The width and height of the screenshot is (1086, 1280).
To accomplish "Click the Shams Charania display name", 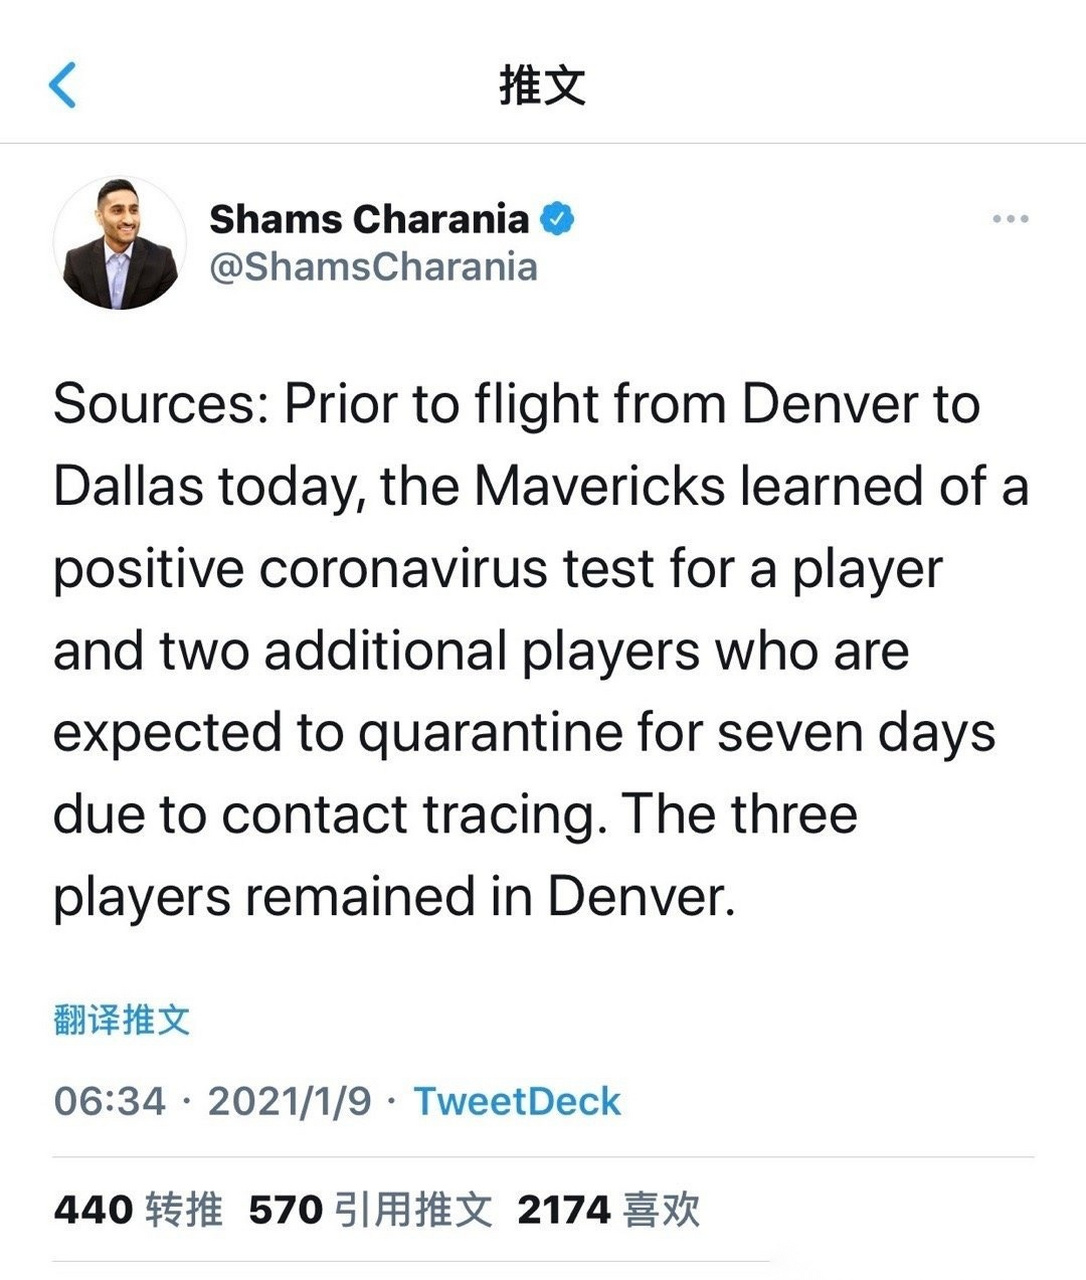I will [369, 219].
